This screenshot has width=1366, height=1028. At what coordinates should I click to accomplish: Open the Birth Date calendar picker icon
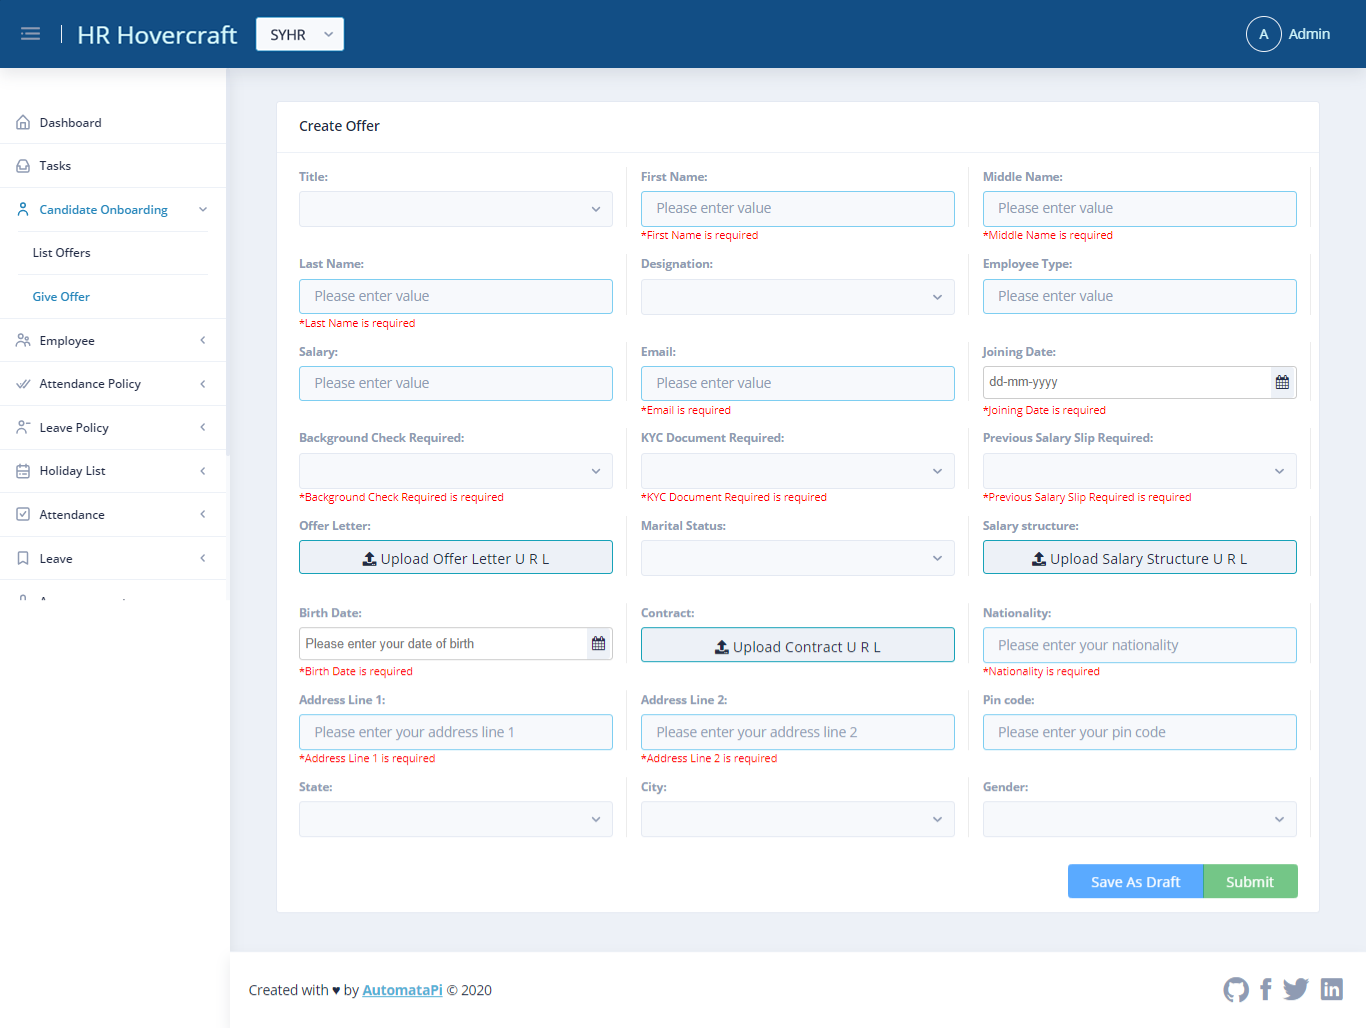(598, 644)
